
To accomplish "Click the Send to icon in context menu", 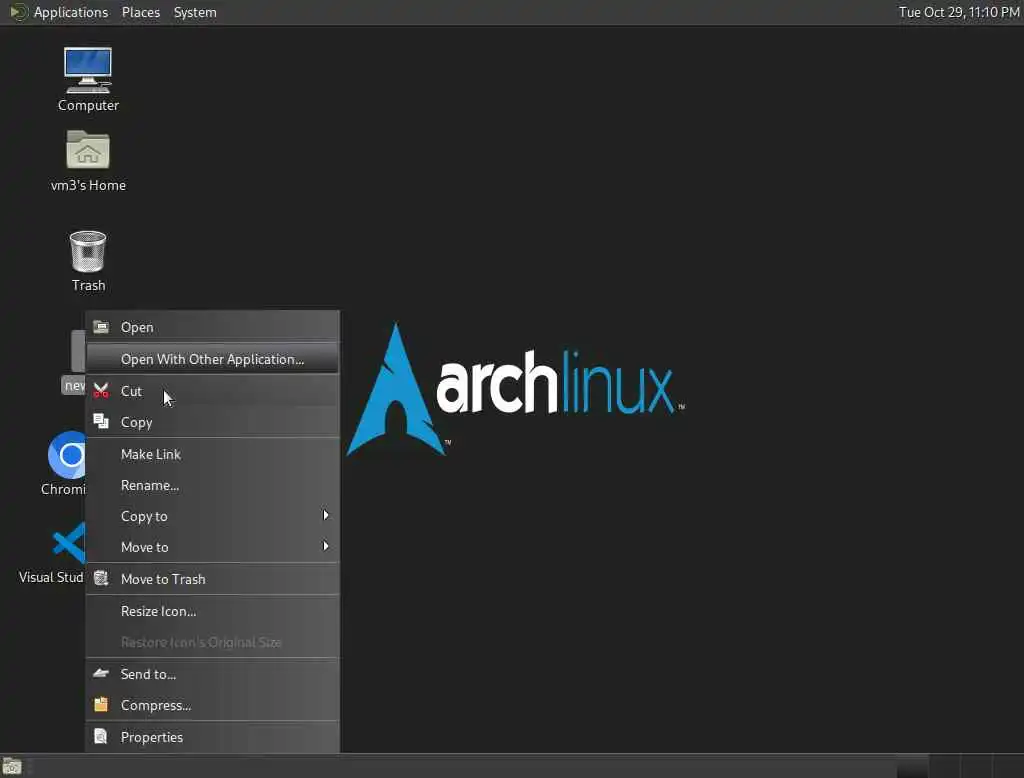I will 101,673.
